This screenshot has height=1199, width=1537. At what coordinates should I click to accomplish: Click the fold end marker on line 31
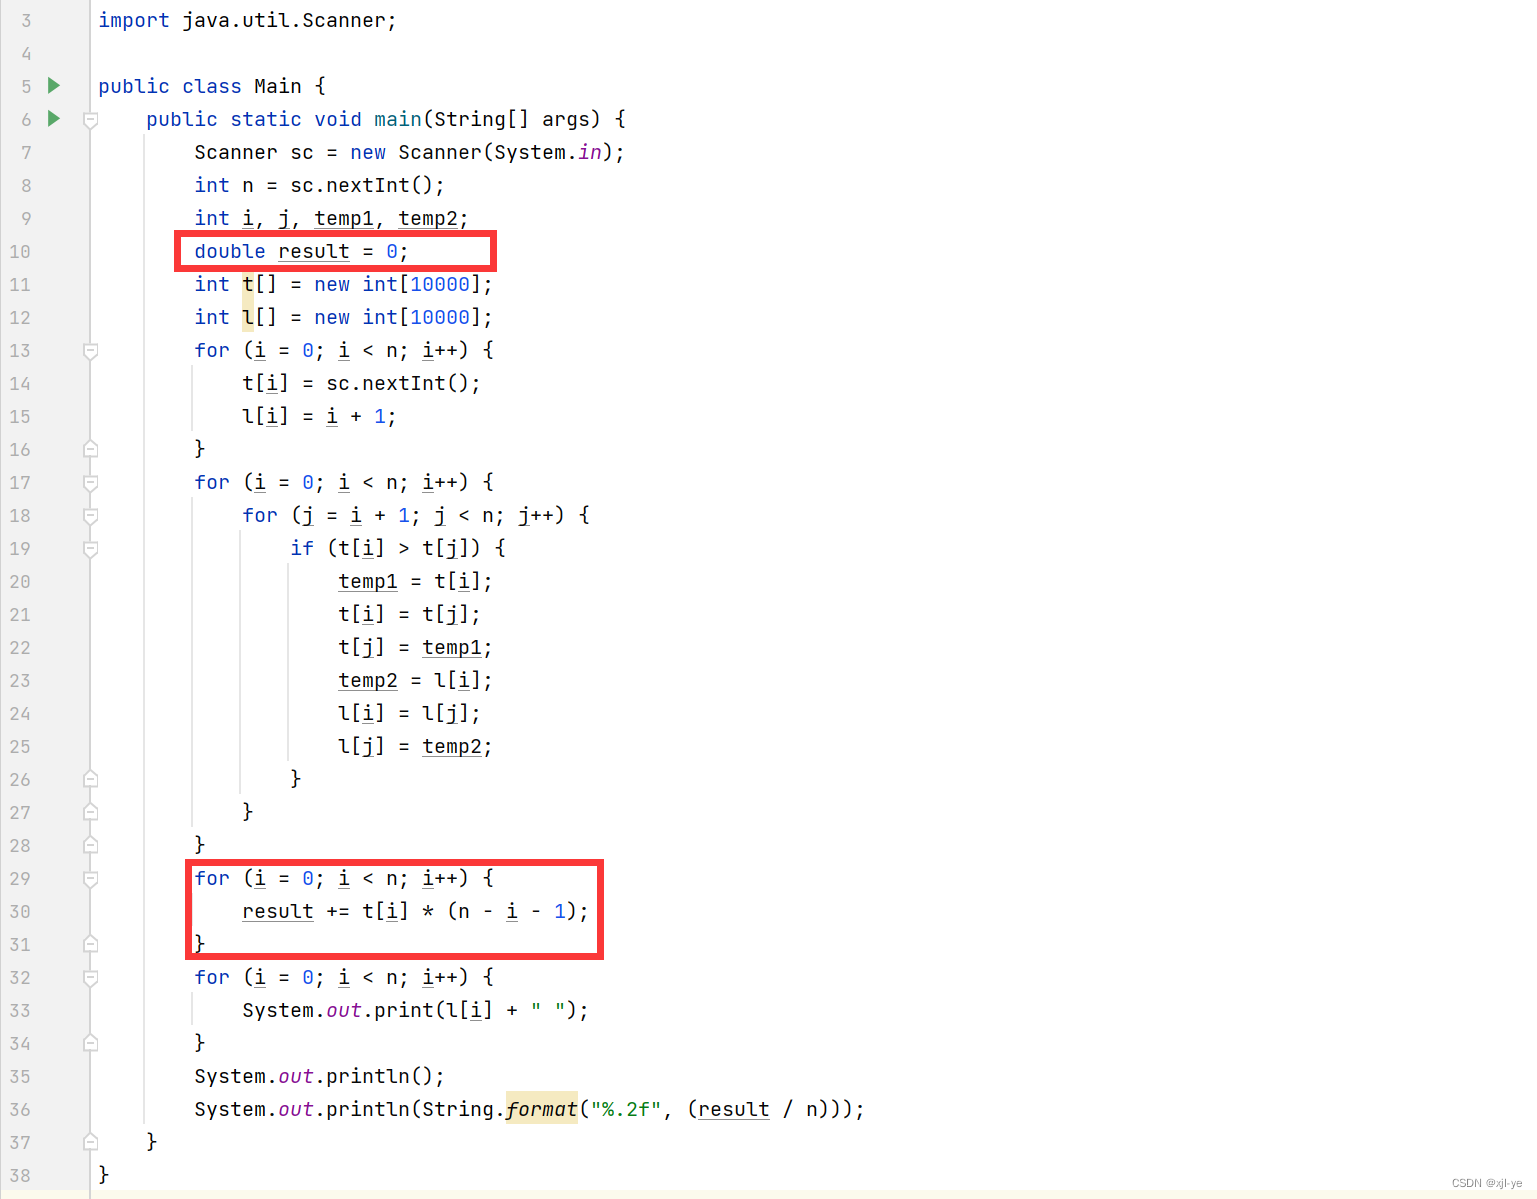(90, 944)
